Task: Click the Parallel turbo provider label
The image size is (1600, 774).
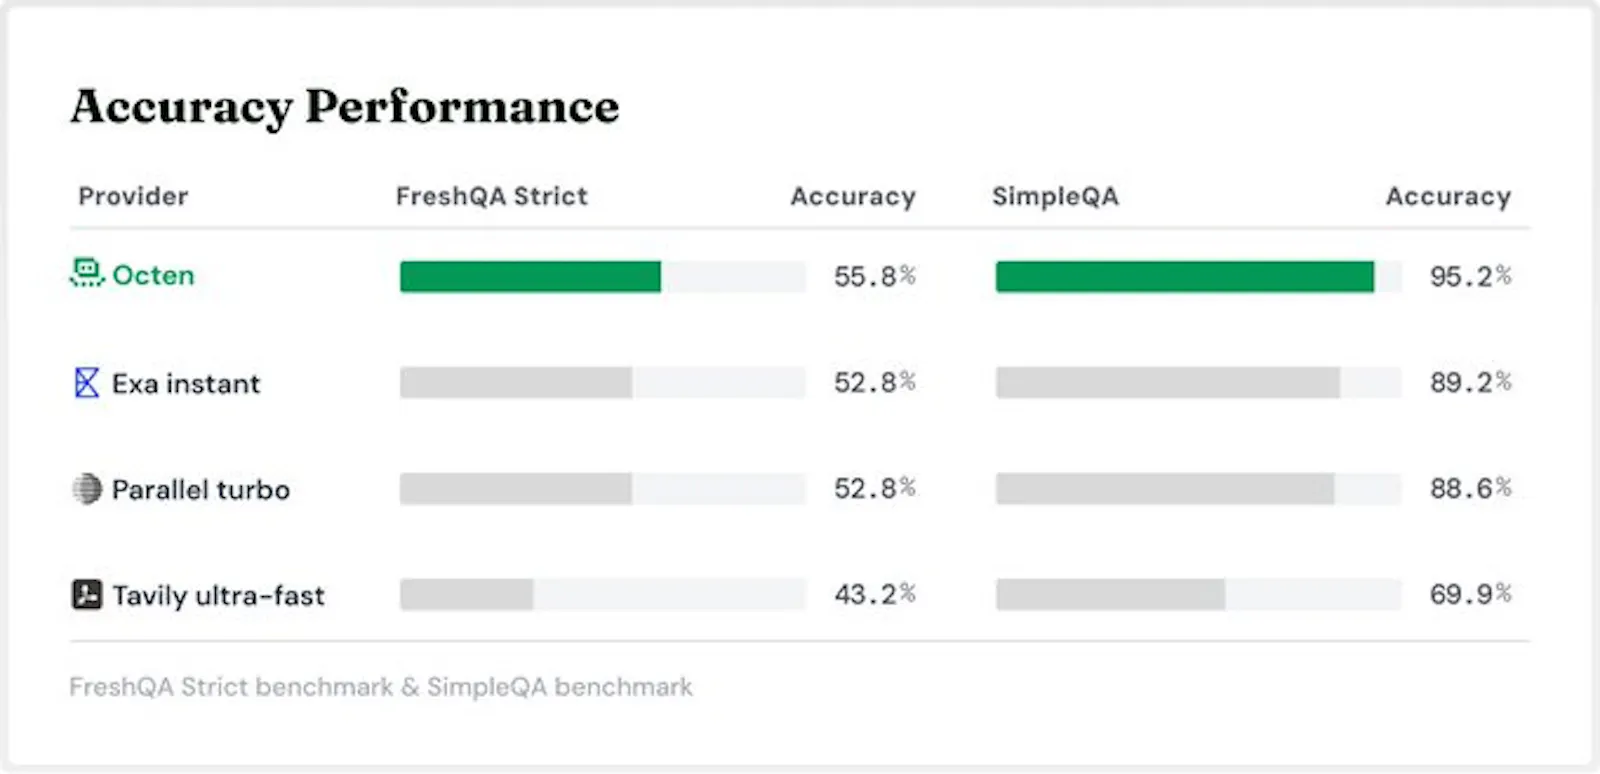Action: tap(201, 490)
